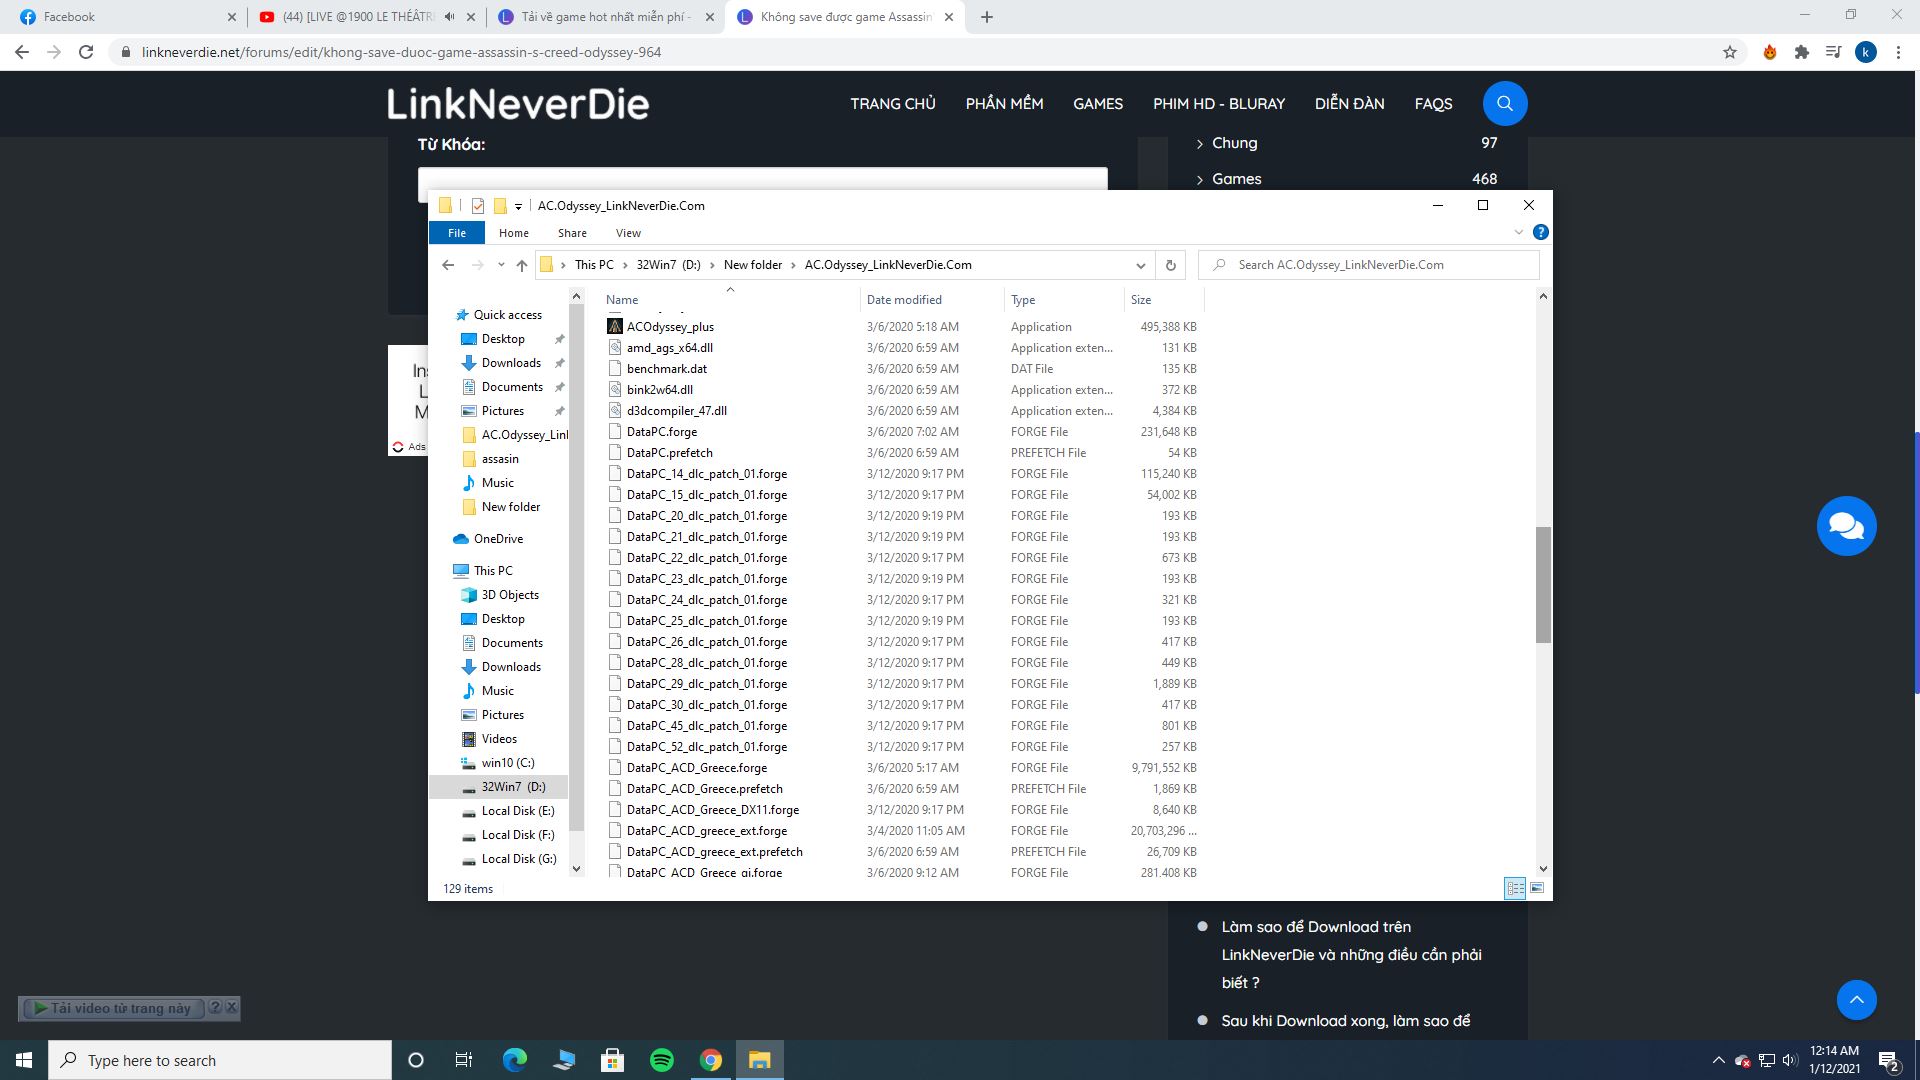This screenshot has height=1080, width=1920.
Task: Select 32Win7 (D:) drive in sidebar
Action: pos(513,787)
